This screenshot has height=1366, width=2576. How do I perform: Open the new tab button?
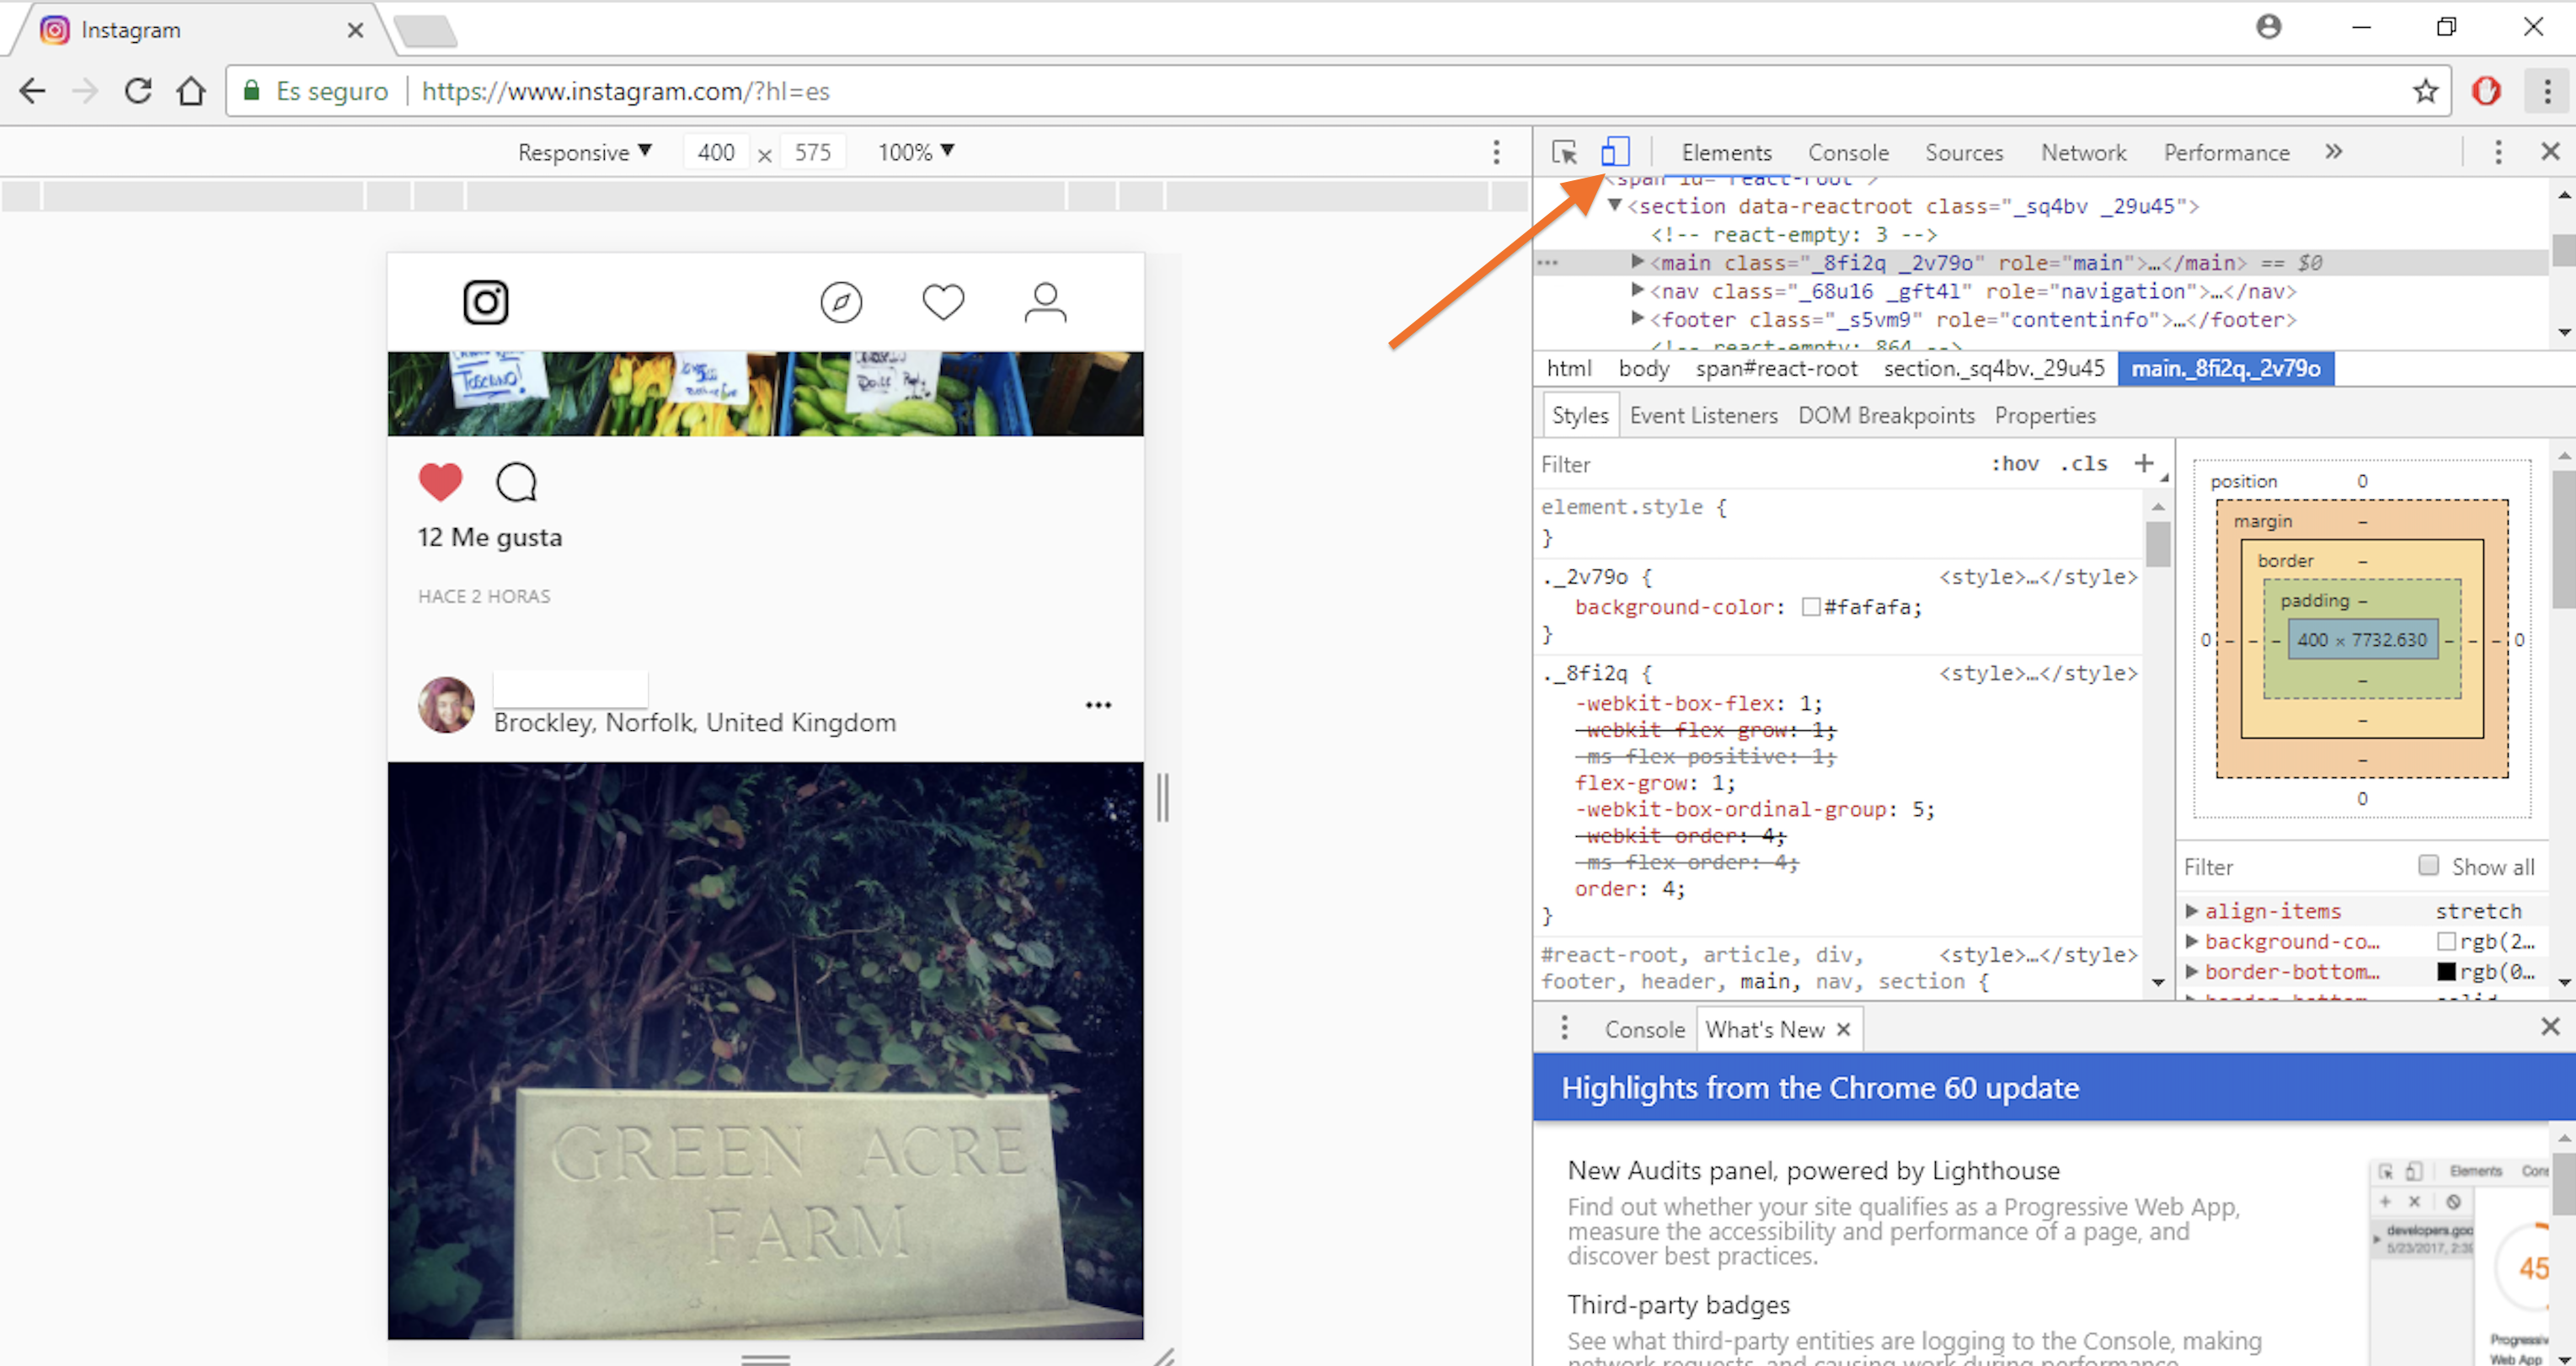click(425, 31)
